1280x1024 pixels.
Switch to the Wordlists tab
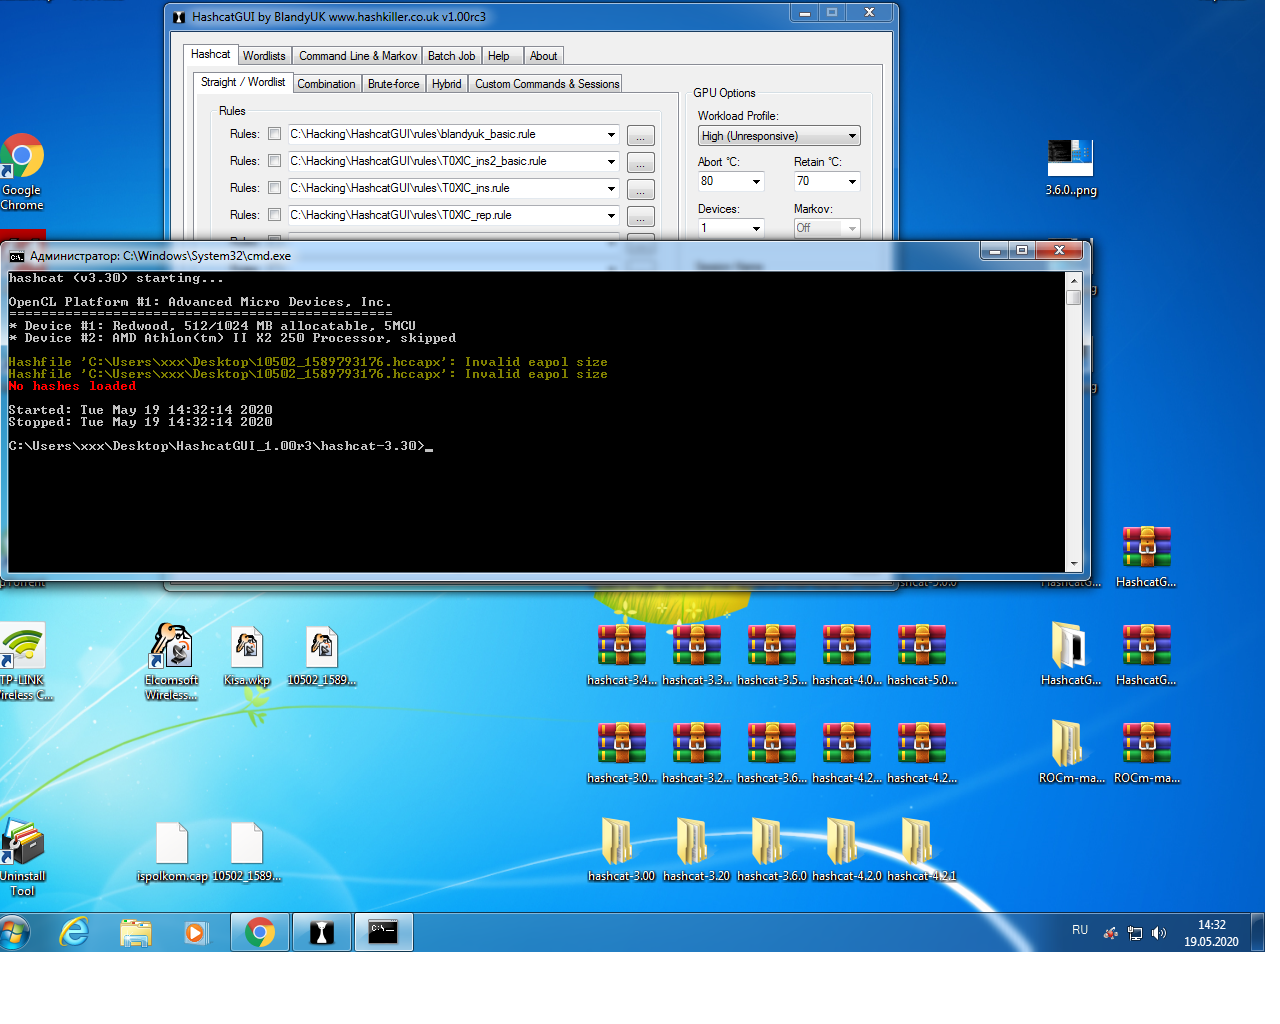point(264,56)
